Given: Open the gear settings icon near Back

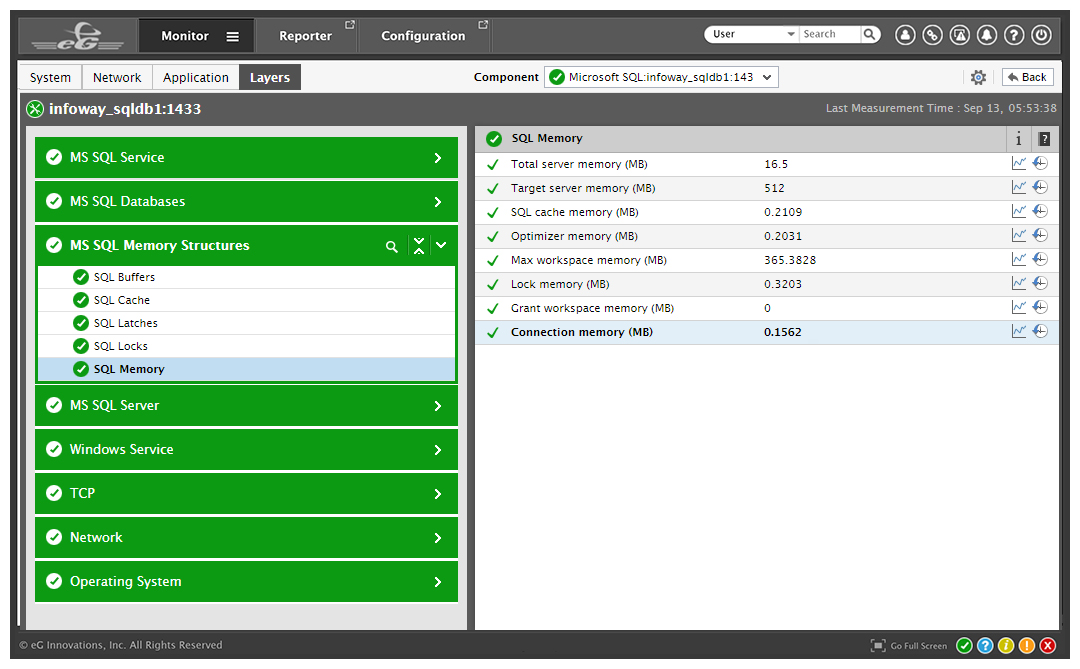Looking at the screenshot, I should (978, 77).
